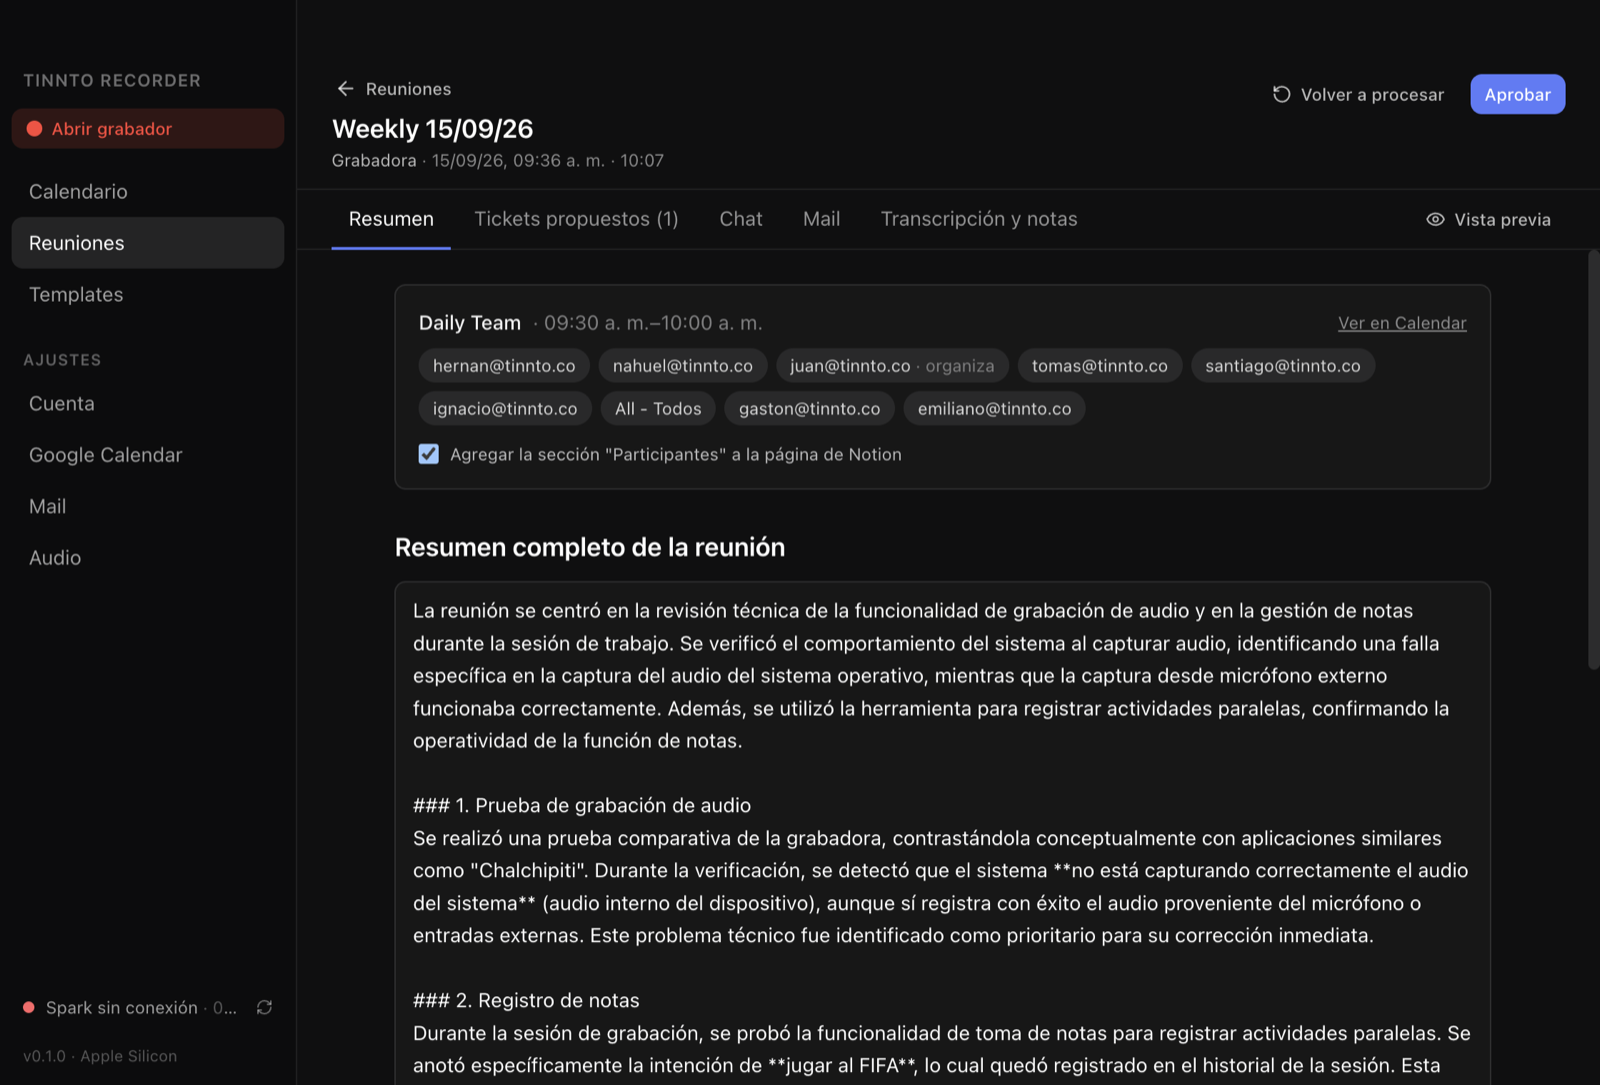This screenshot has width=1600, height=1085.
Task: Click the Grabadora date and duration line
Action: 498,160
